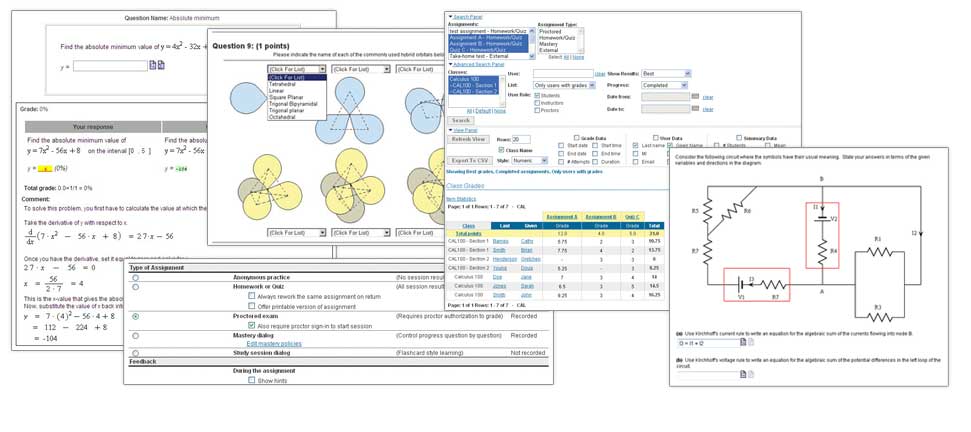Screen dimensions: 971x432
Task: Check the Instructors user role checkbox
Action: 536,103
